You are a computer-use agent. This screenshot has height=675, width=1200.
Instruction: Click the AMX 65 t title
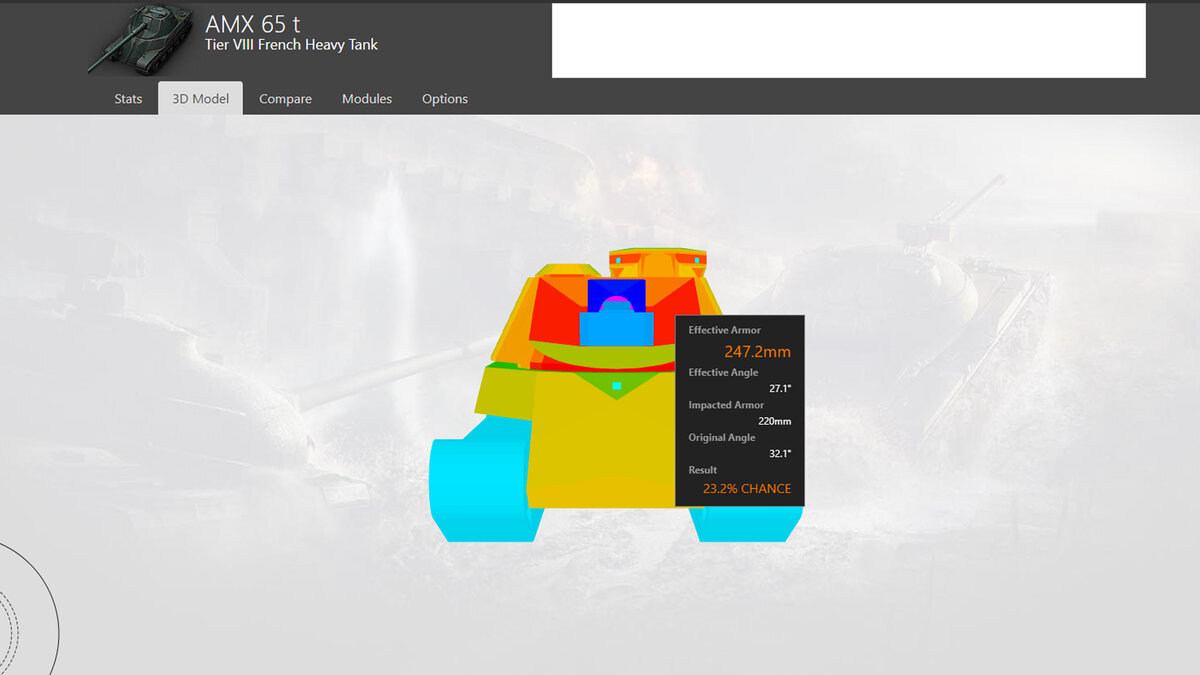[x=253, y=24]
